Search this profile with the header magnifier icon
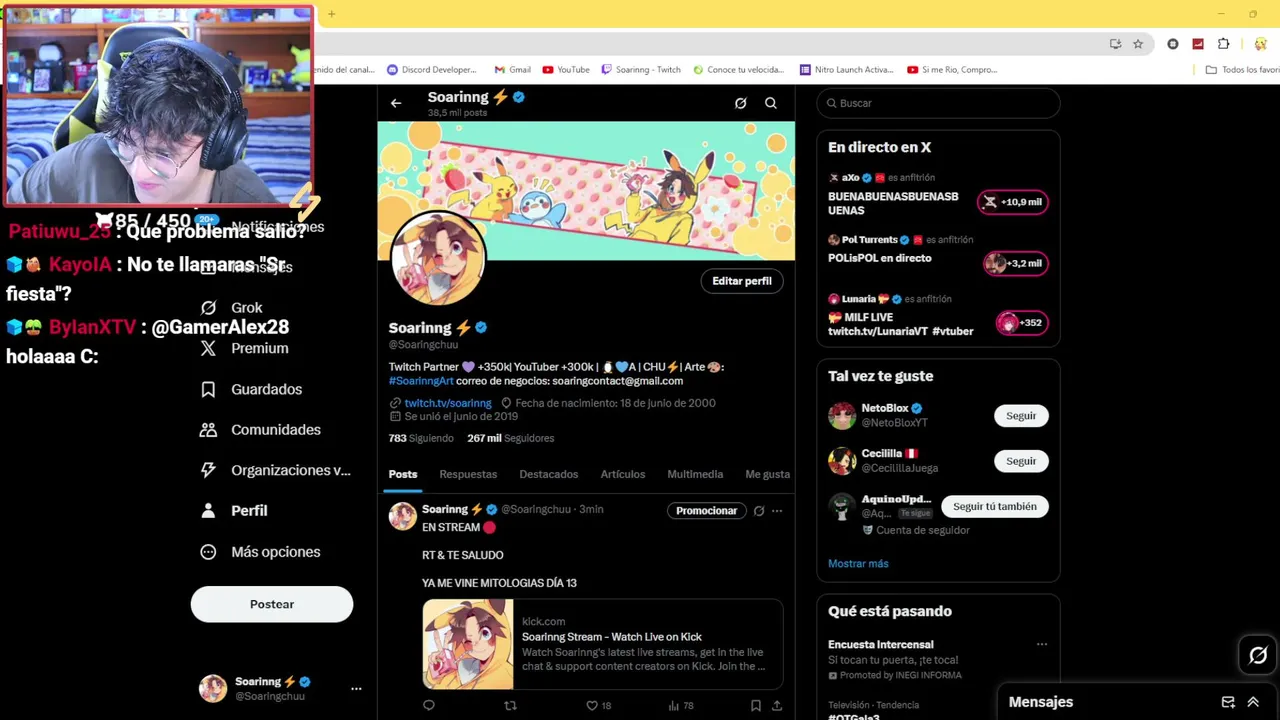Image resolution: width=1280 pixels, height=720 pixels. pos(771,103)
